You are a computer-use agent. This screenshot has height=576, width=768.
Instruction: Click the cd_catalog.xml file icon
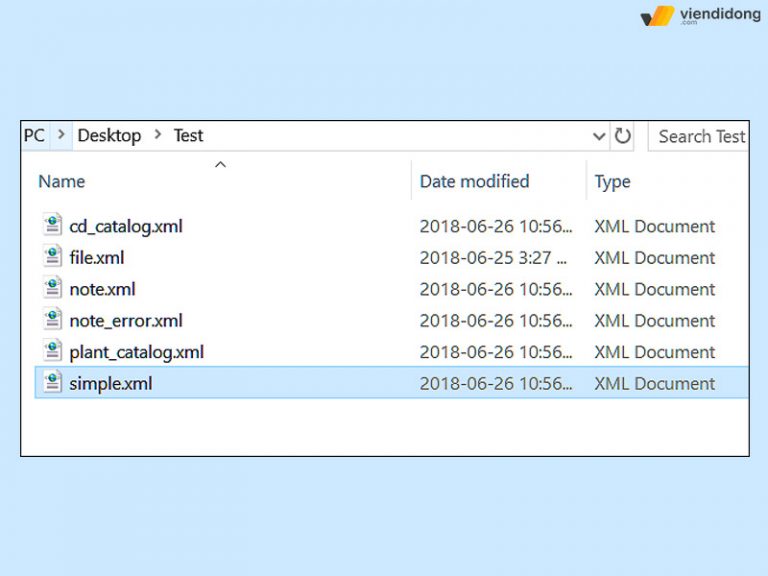[52, 226]
